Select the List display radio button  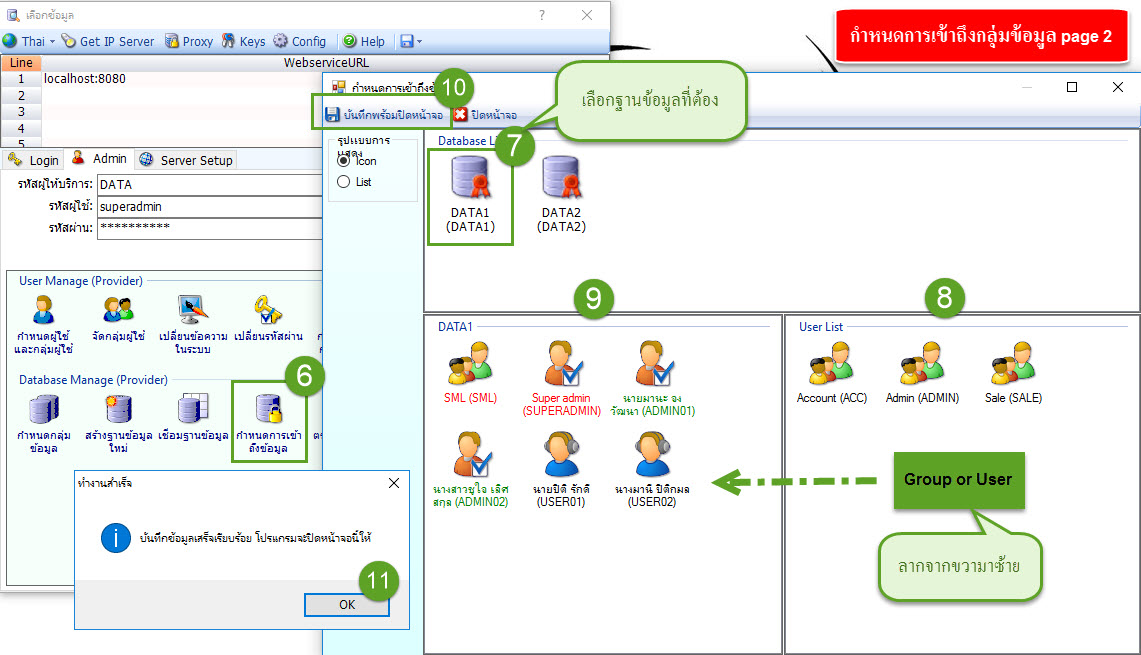(x=343, y=182)
